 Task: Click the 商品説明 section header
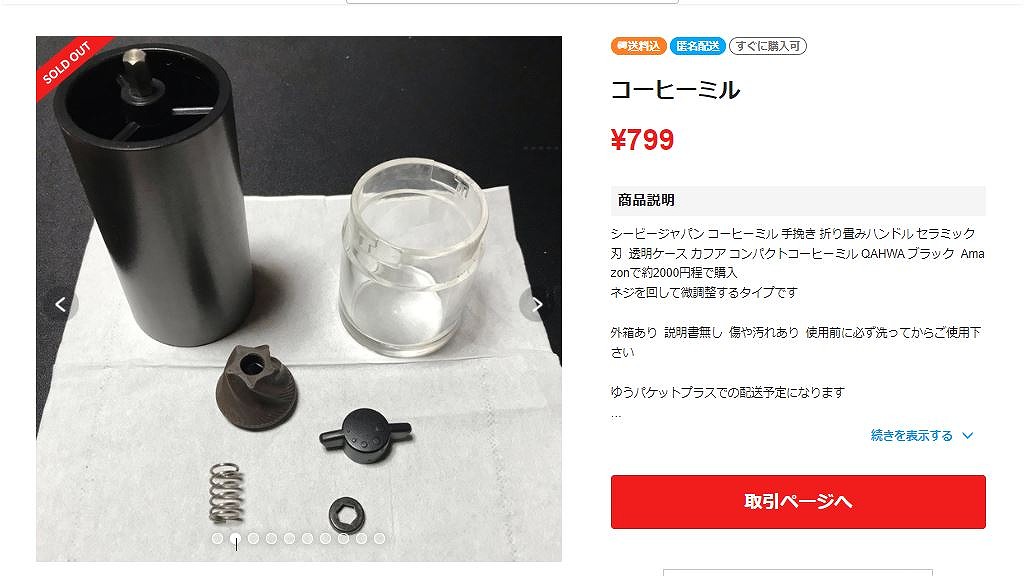[798, 200]
